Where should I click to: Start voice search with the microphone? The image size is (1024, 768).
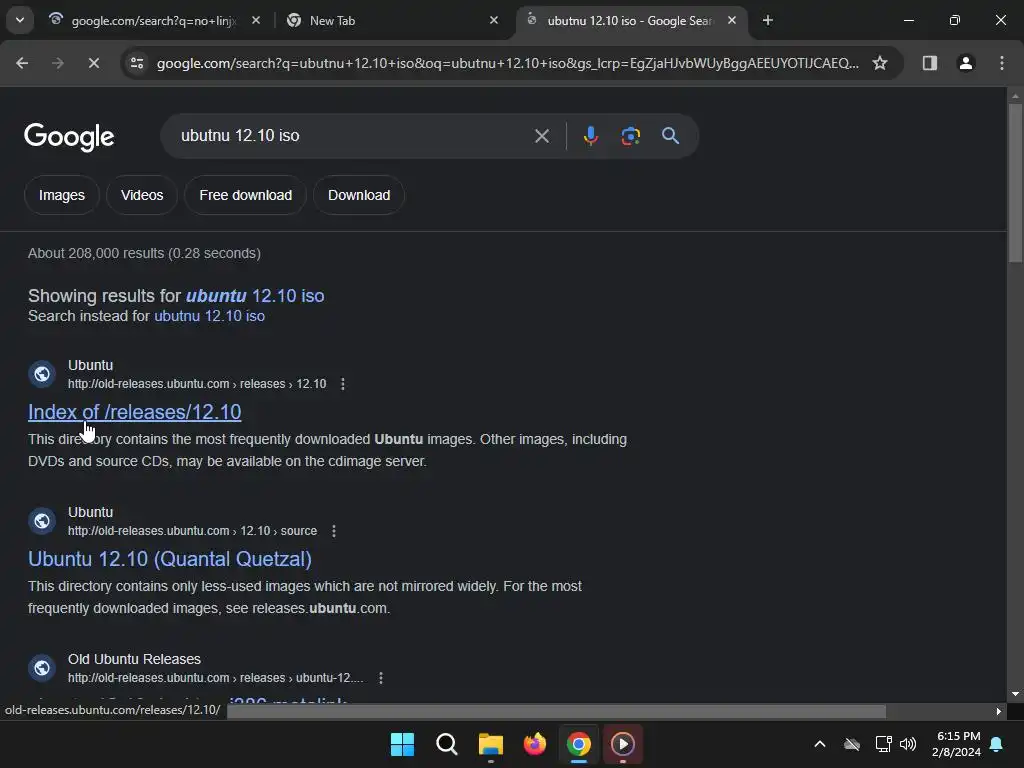point(590,136)
